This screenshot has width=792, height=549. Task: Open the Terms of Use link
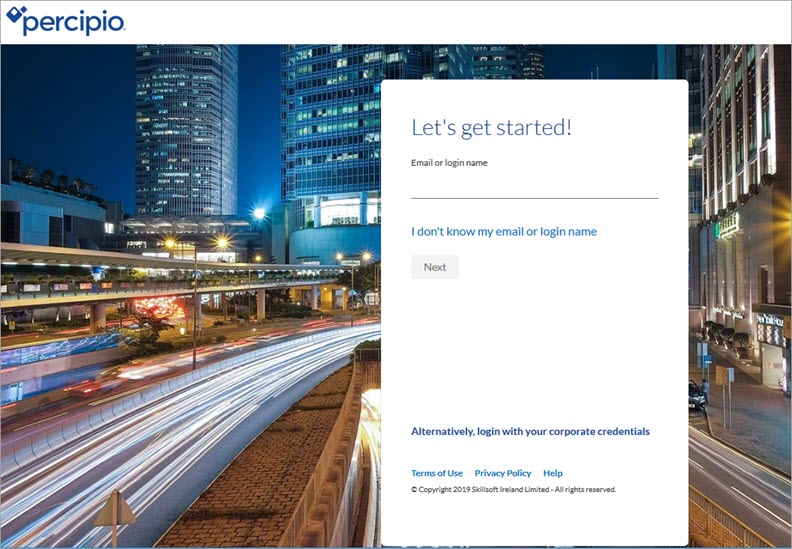(436, 473)
